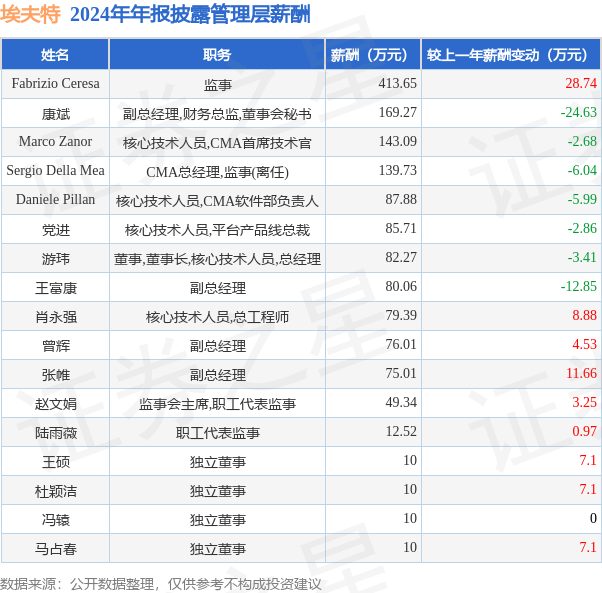The height and width of the screenshot is (593, 602).
Task: Click CMA总经理,监事(离任) position cell
Action: pos(217,172)
